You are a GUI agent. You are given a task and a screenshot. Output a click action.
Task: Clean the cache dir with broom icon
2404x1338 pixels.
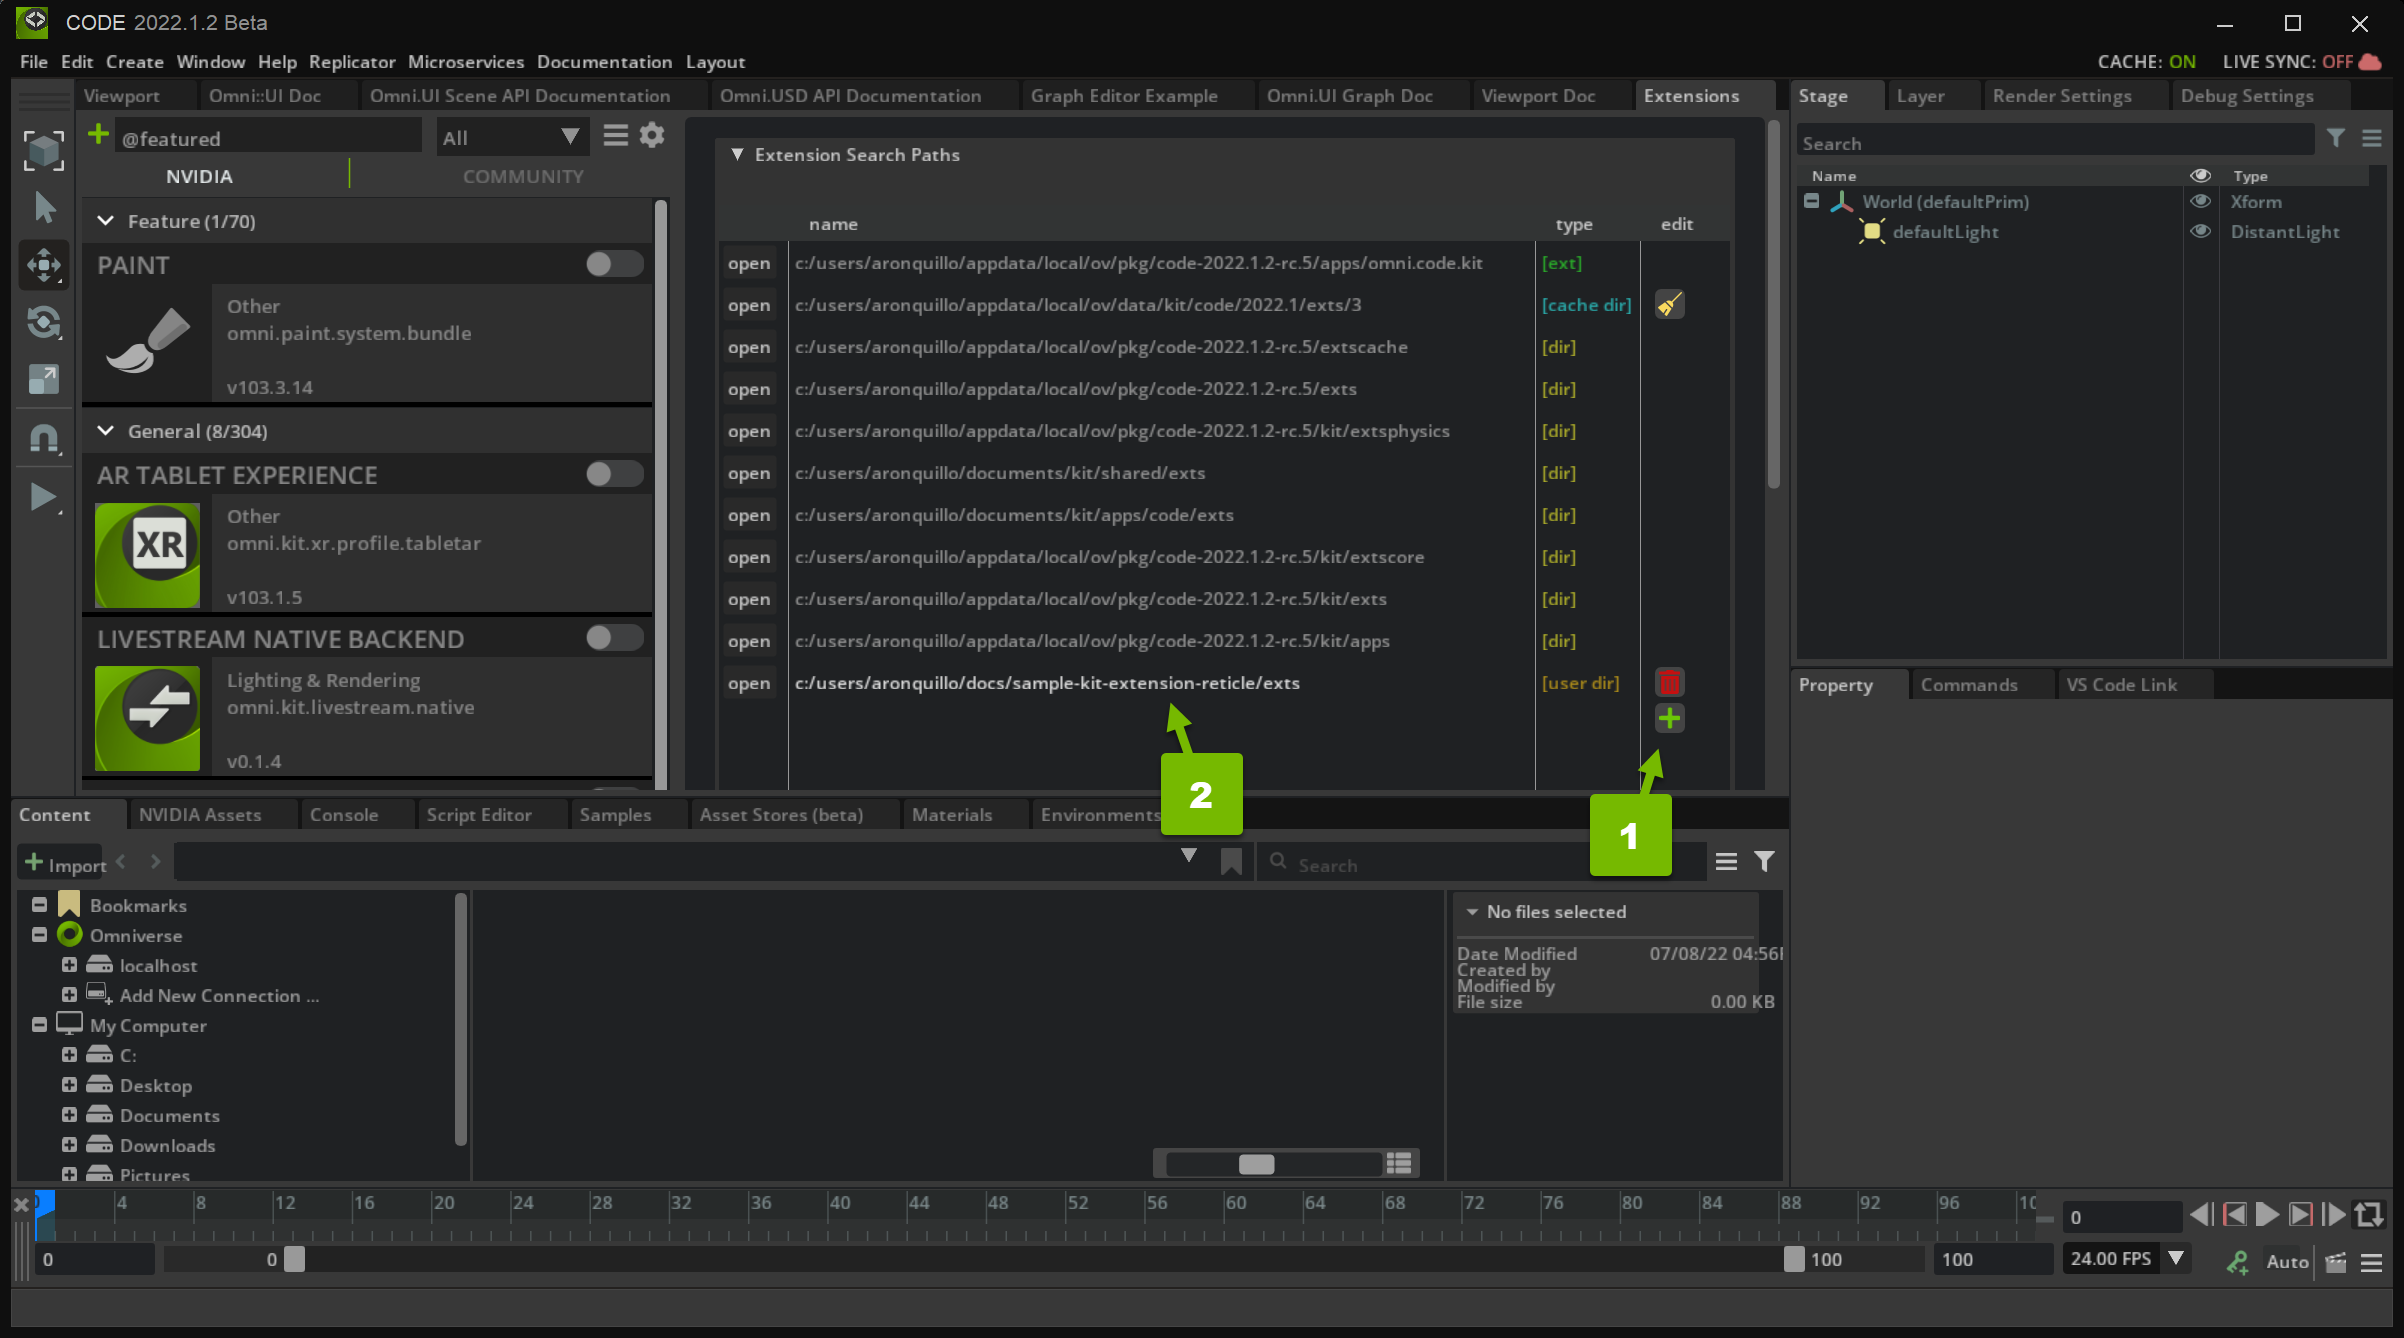[1669, 304]
